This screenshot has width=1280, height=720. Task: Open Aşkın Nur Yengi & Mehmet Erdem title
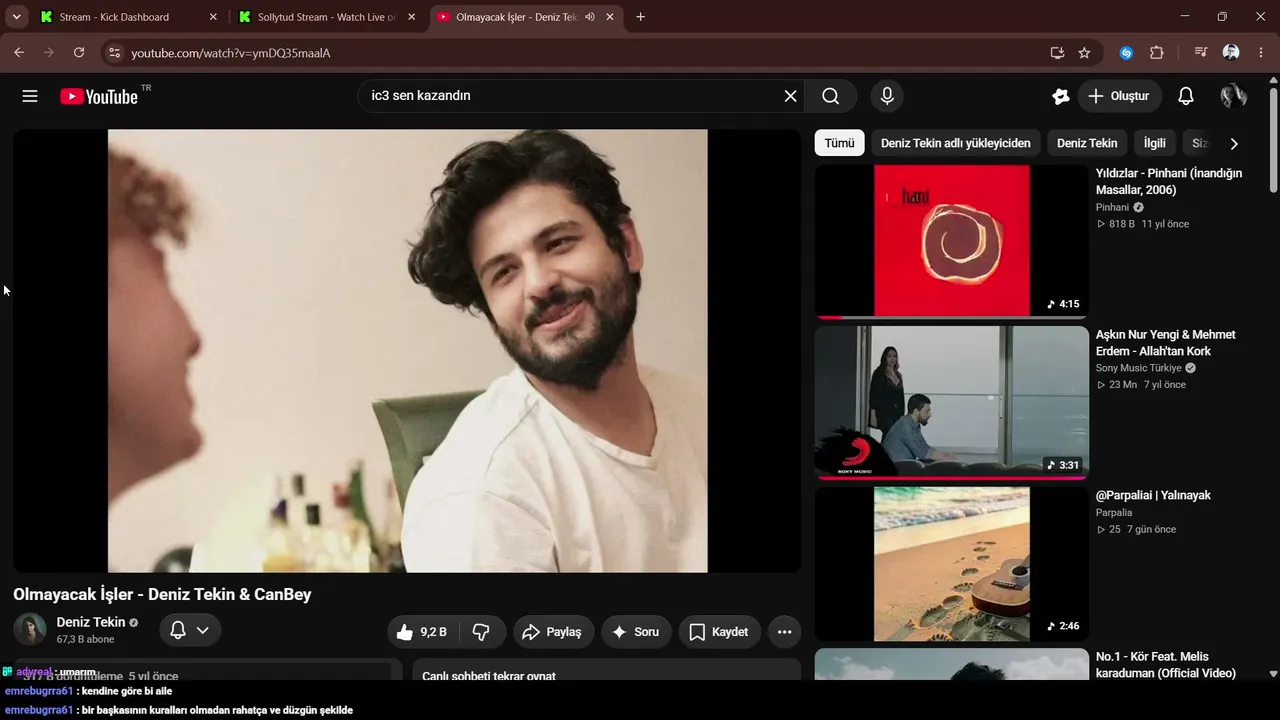coord(1166,343)
